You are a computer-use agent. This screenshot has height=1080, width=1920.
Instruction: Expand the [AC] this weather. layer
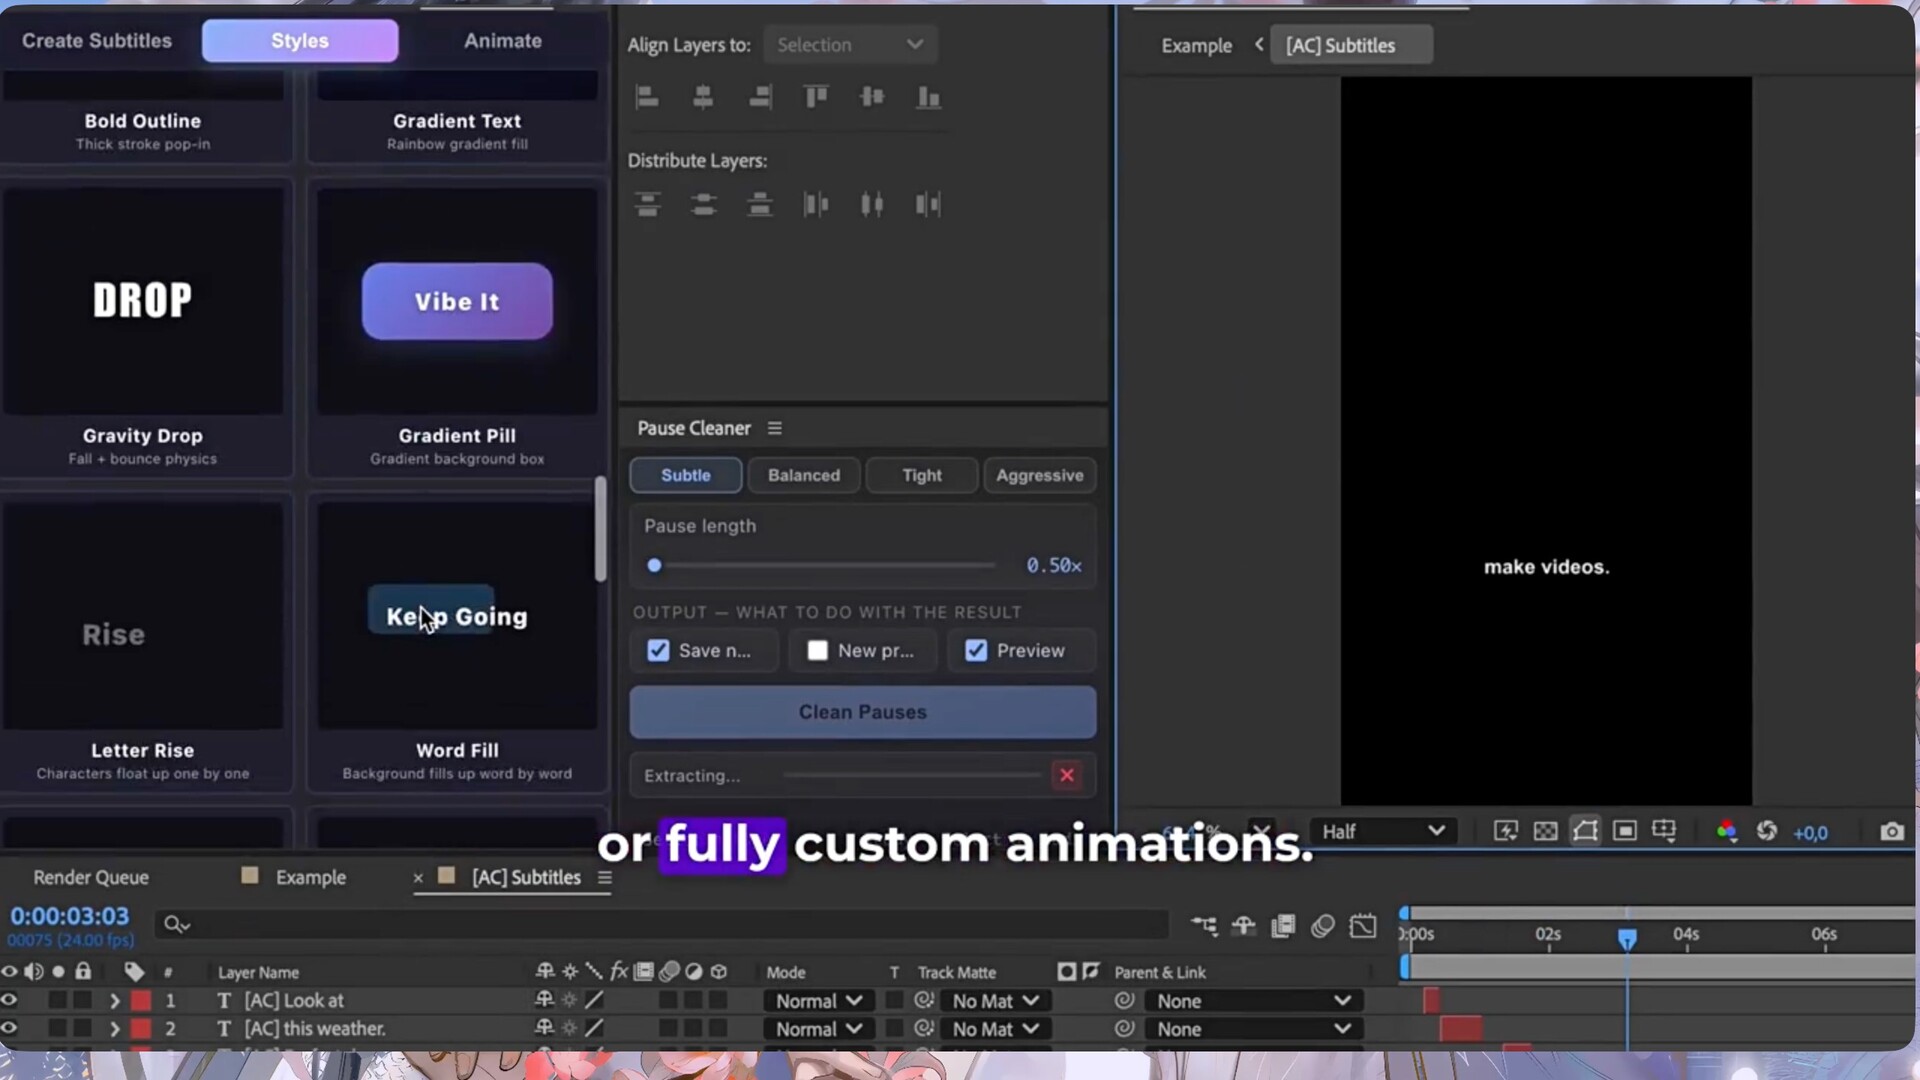114,1029
